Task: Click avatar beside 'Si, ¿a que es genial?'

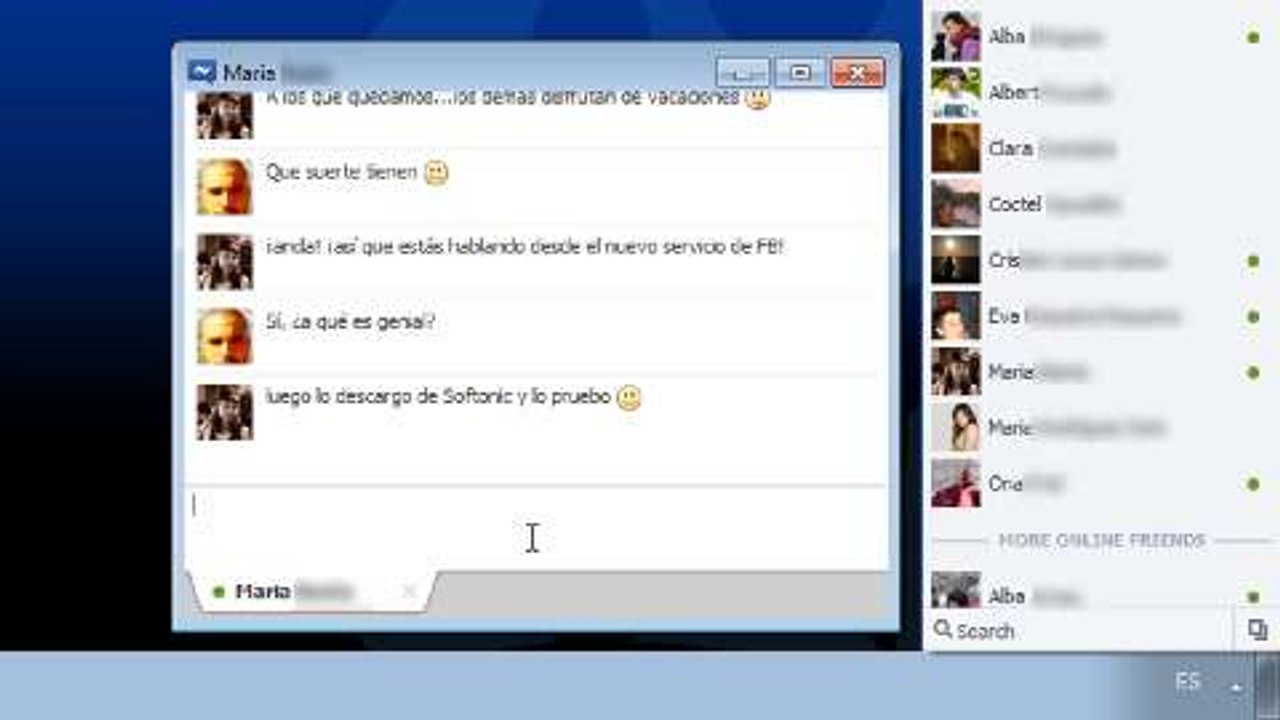Action: (224, 336)
